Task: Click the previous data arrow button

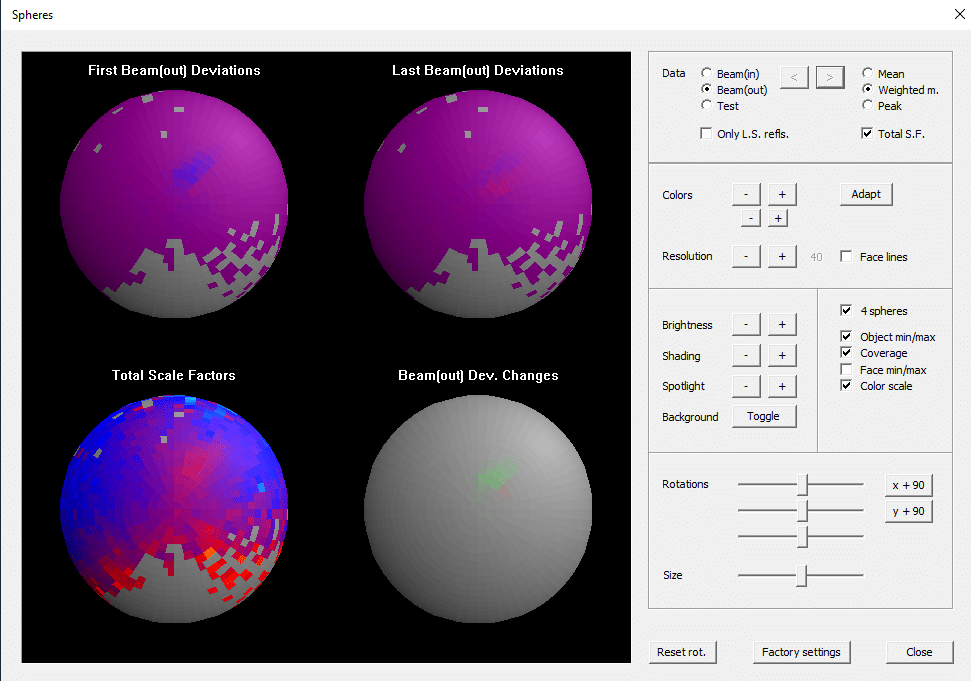Action: (x=794, y=78)
